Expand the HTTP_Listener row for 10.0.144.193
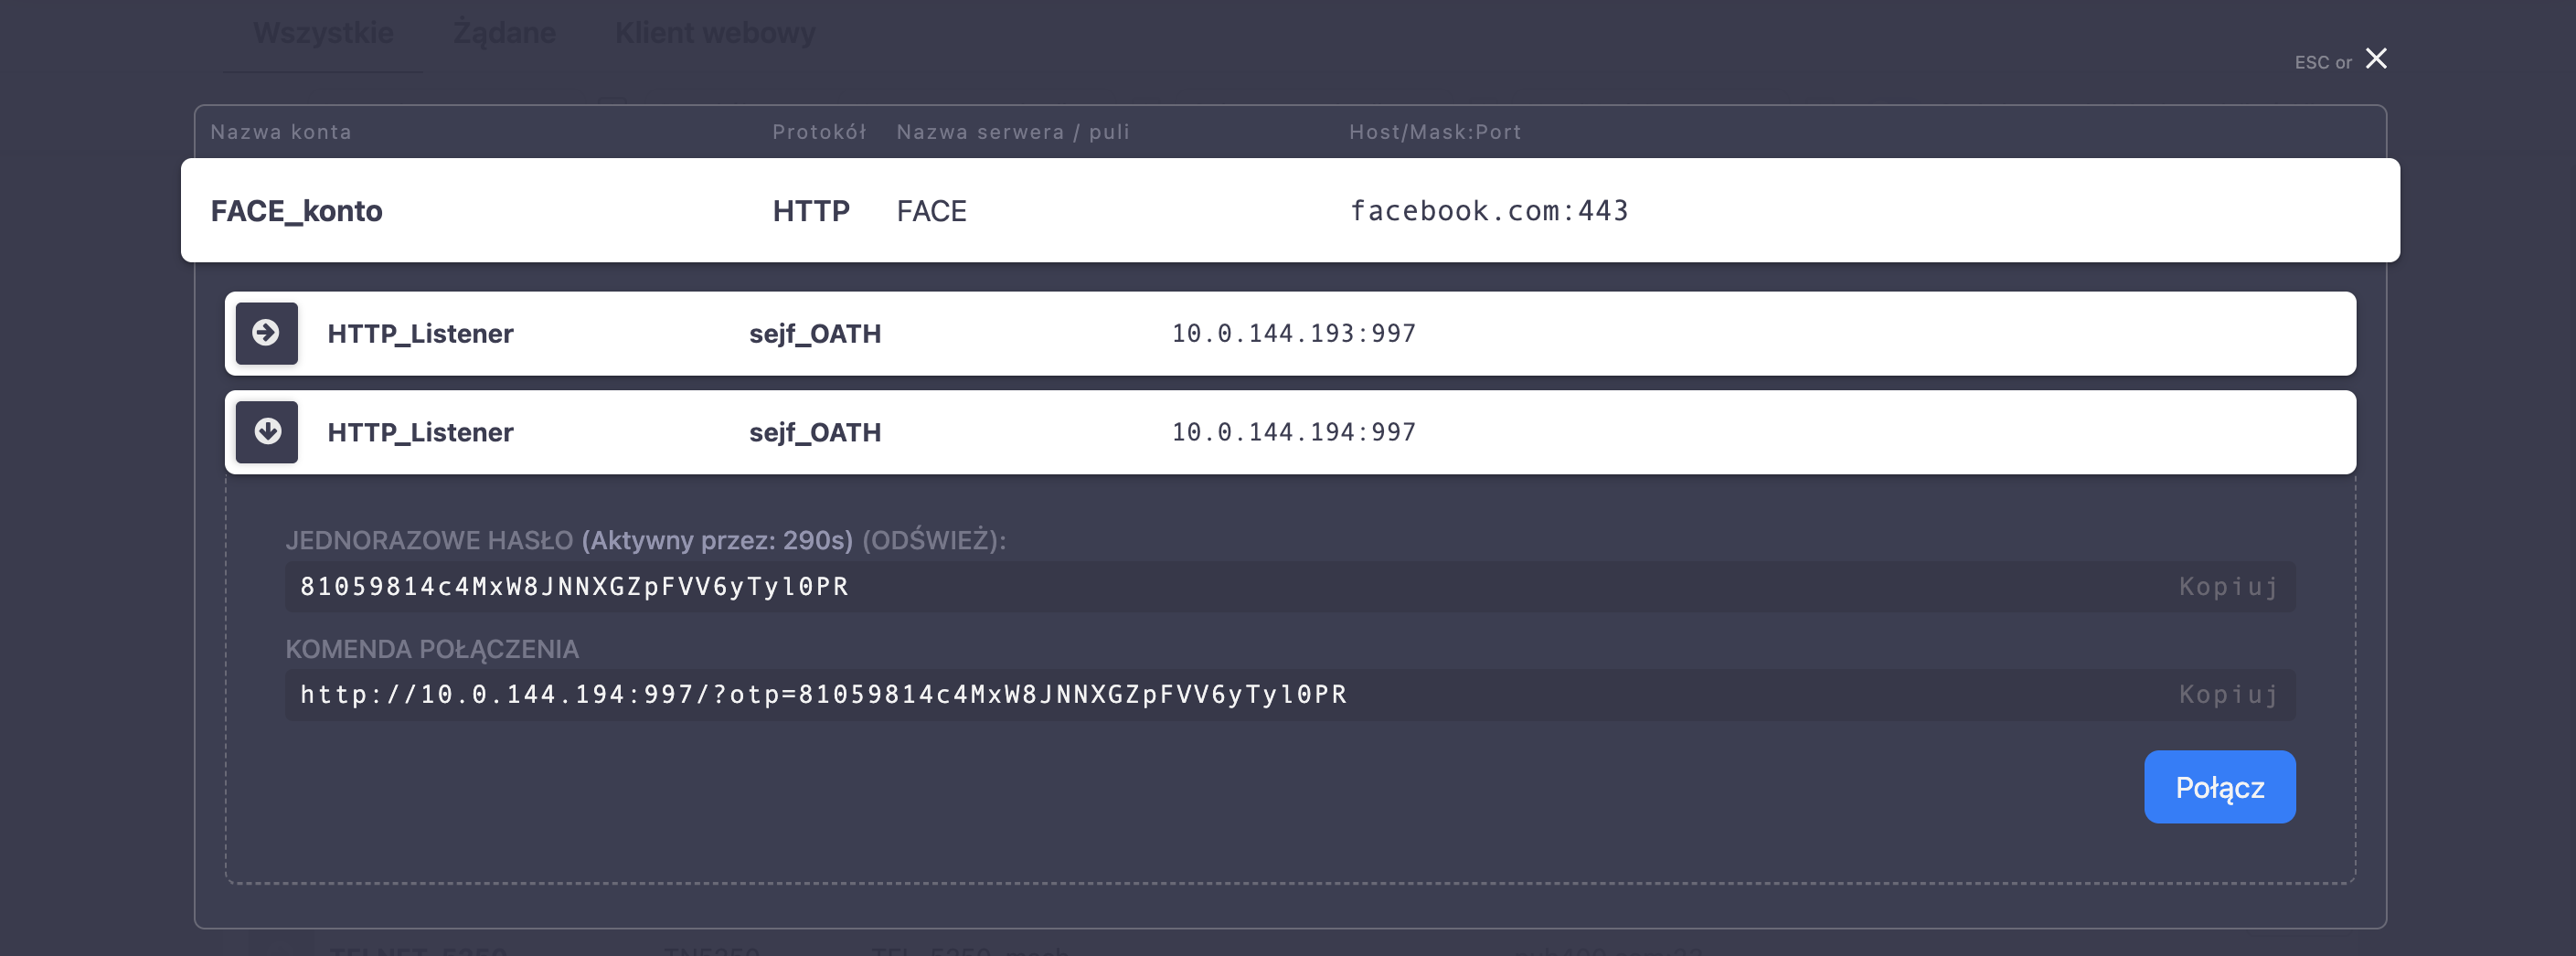The image size is (2576, 956). tap(266, 333)
